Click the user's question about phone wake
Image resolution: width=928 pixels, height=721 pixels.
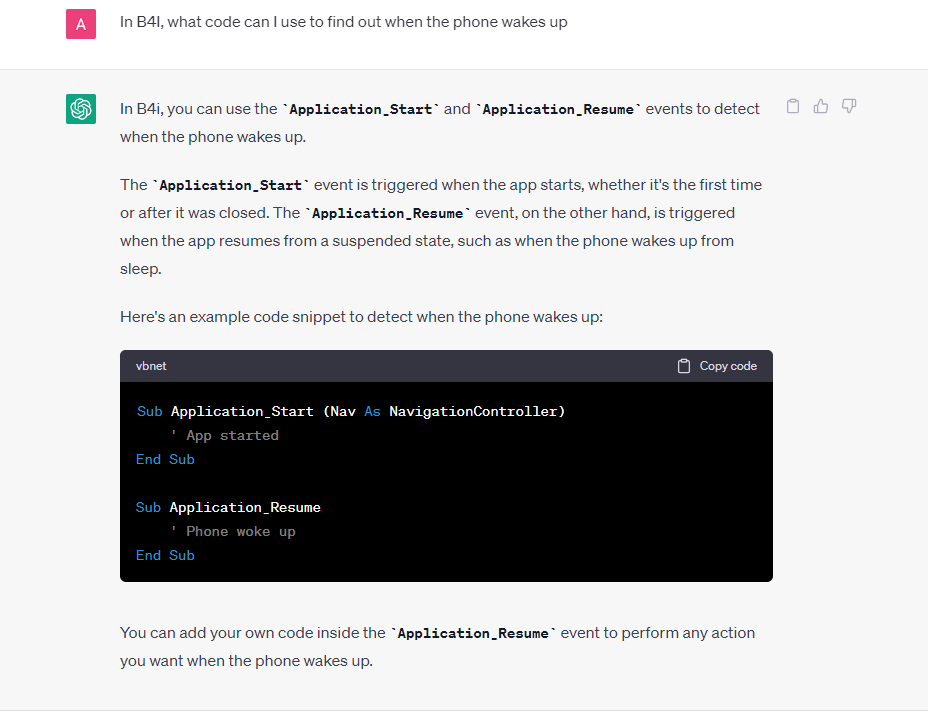pyautogui.click(x=344, y=22)
